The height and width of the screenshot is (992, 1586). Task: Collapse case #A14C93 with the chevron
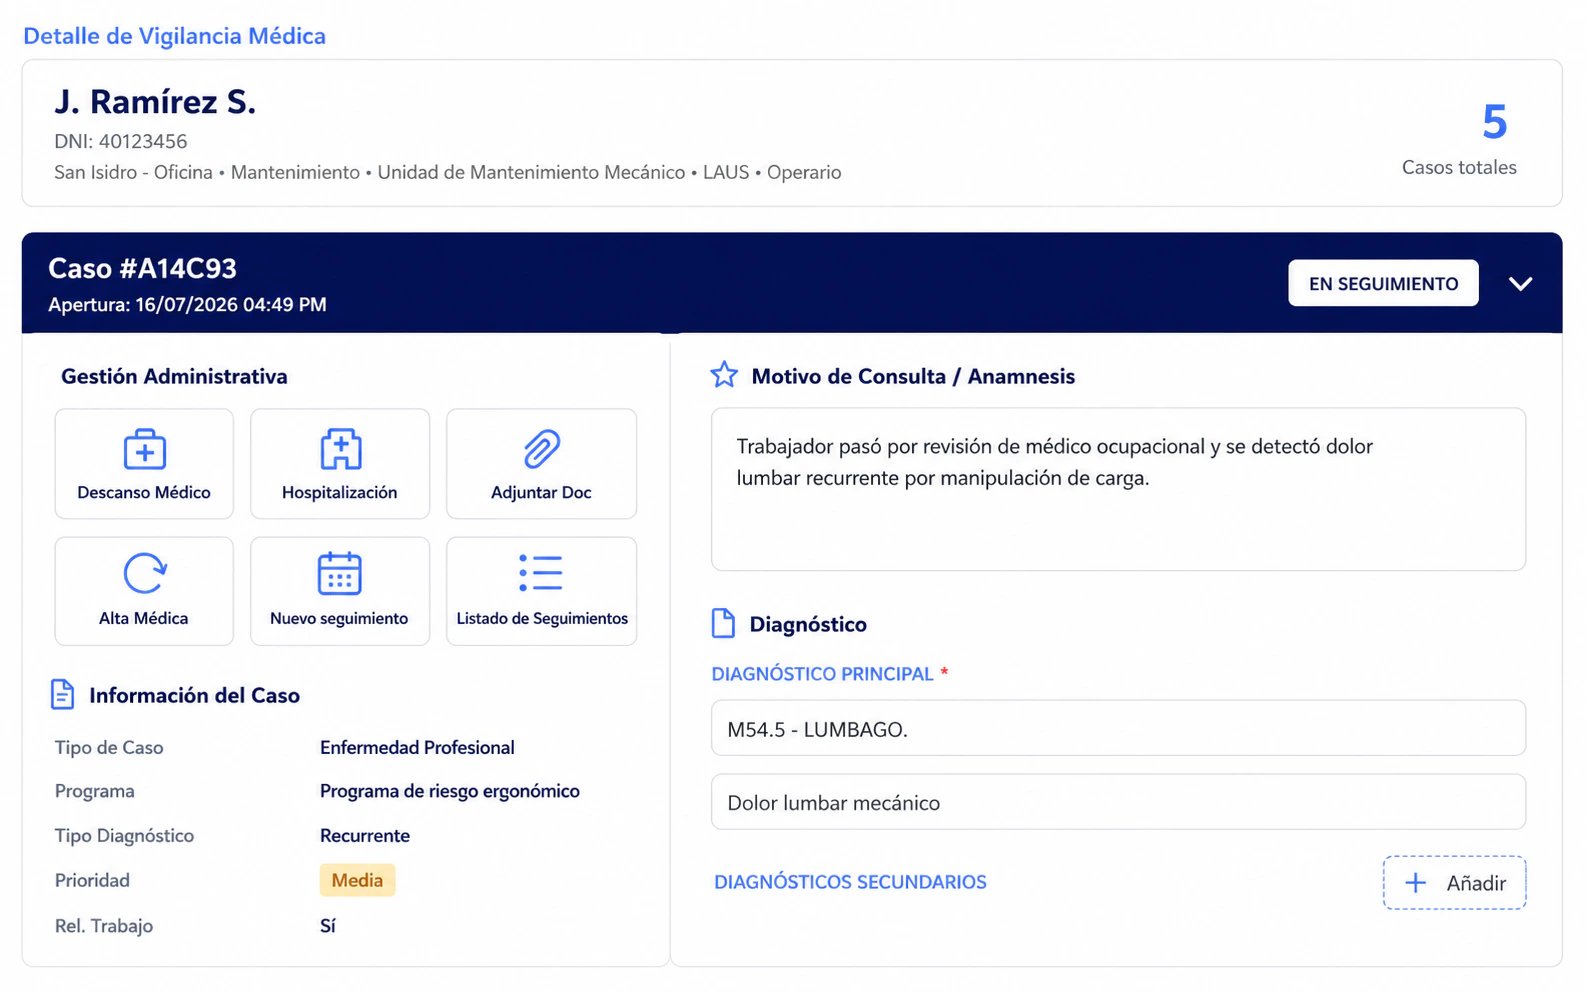coord(1520,284)
